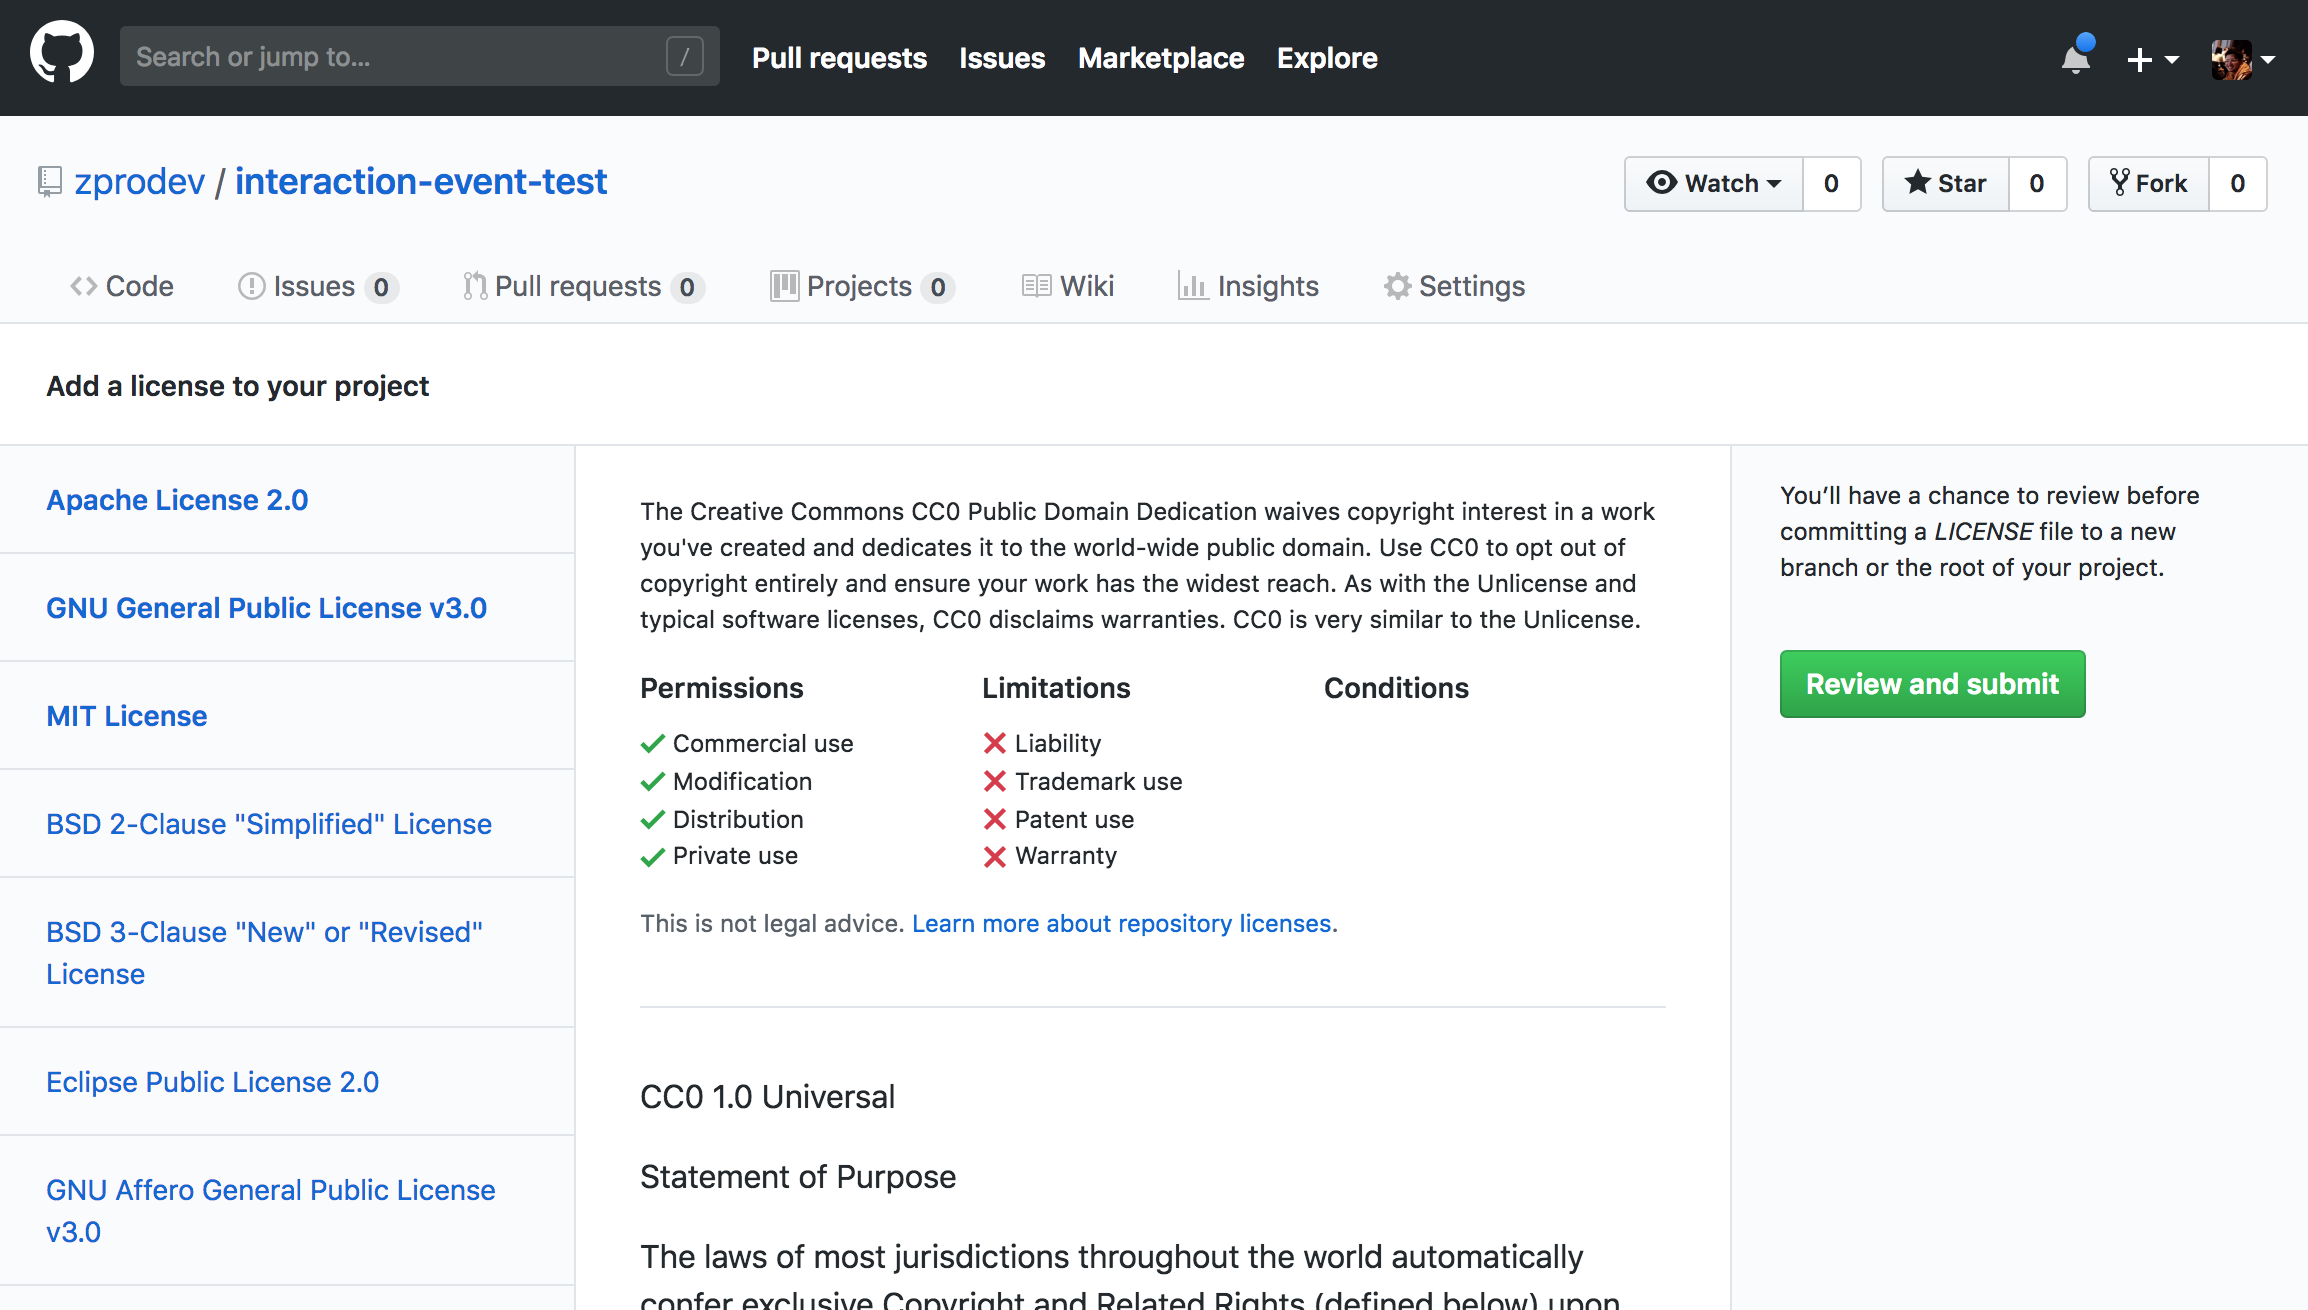Click the Star icon button
The height and width of the screenshot is (1310, 2308).
[1945, 184]
